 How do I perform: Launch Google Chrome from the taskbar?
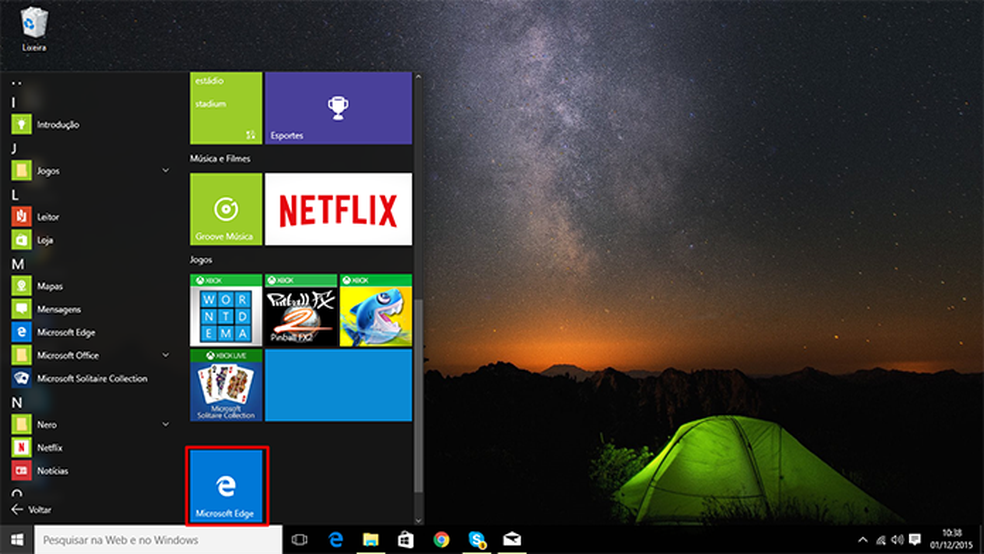point(441,540)
